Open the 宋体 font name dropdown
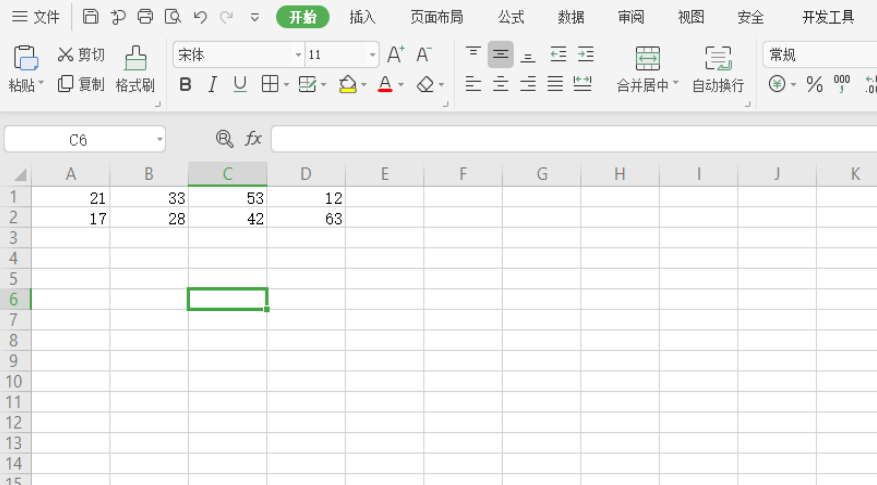 [x=298, y=55]
